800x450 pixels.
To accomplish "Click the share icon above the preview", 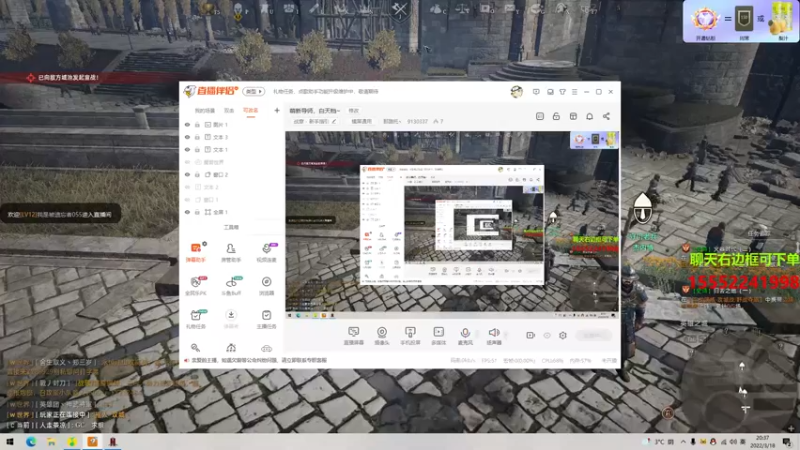I will click(606, 116).
